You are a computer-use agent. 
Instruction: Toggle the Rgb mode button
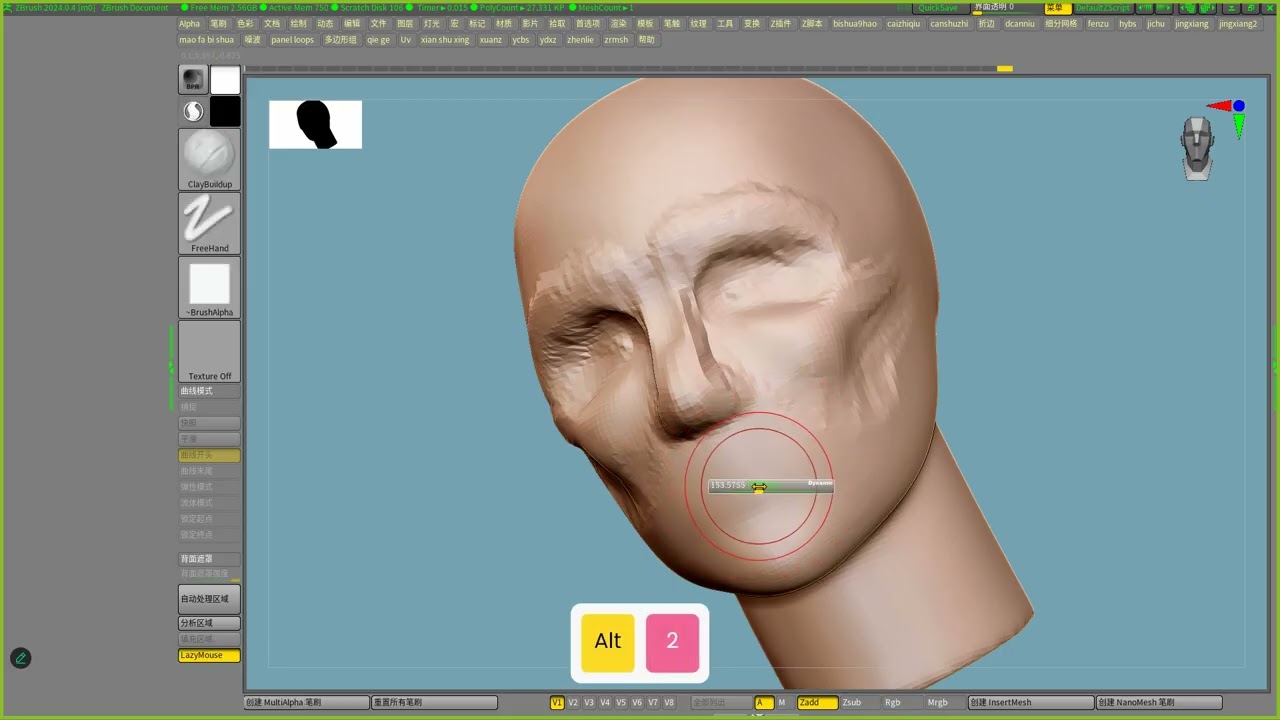tap(893, 703)
